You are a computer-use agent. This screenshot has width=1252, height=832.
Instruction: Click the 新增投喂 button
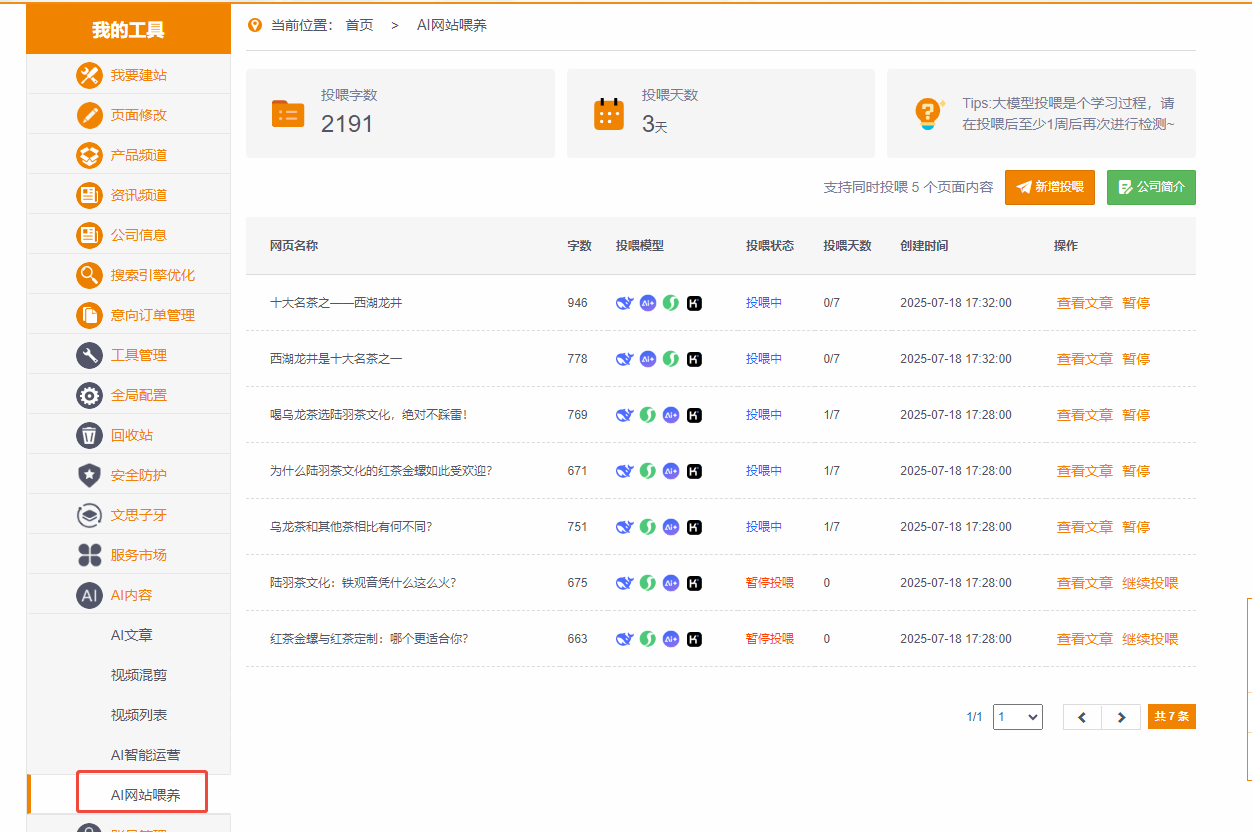1050,187
